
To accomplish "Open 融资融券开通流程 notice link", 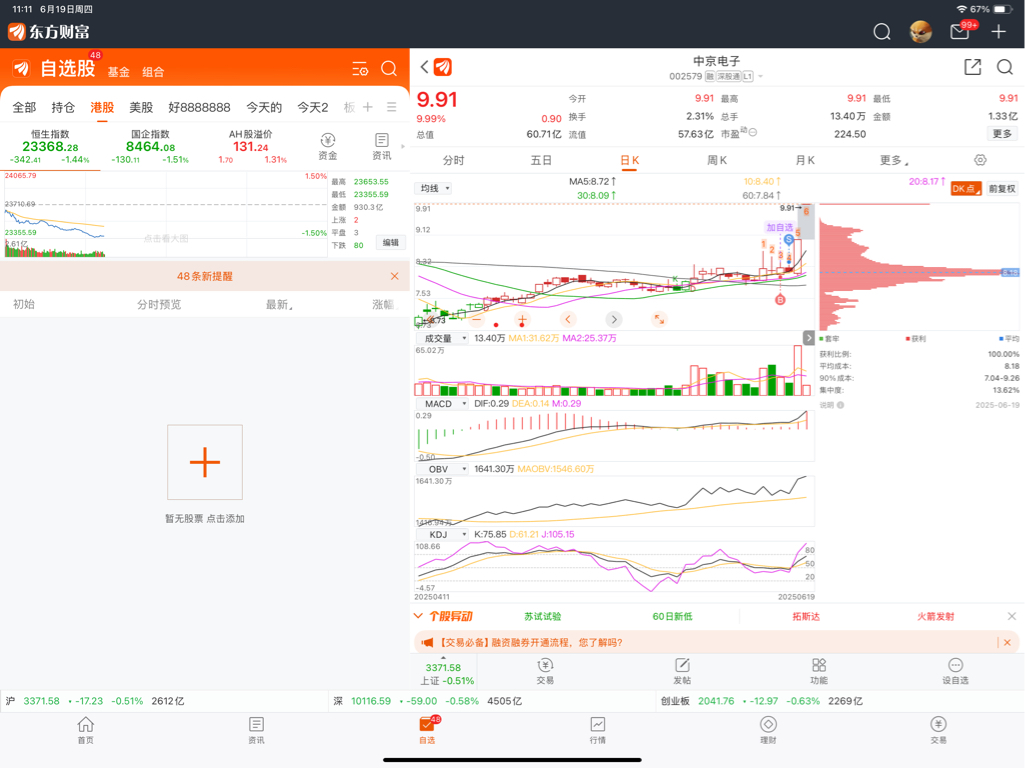I will click(531, 643).
